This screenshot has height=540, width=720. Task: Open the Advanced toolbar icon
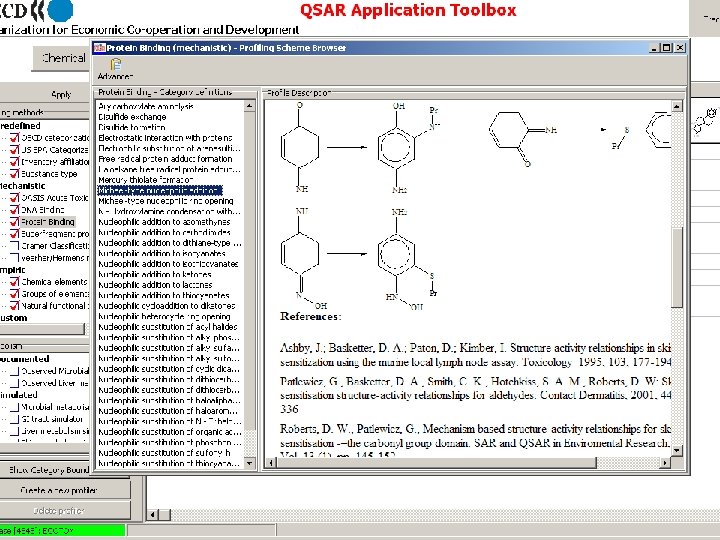[x=115, y=69]
